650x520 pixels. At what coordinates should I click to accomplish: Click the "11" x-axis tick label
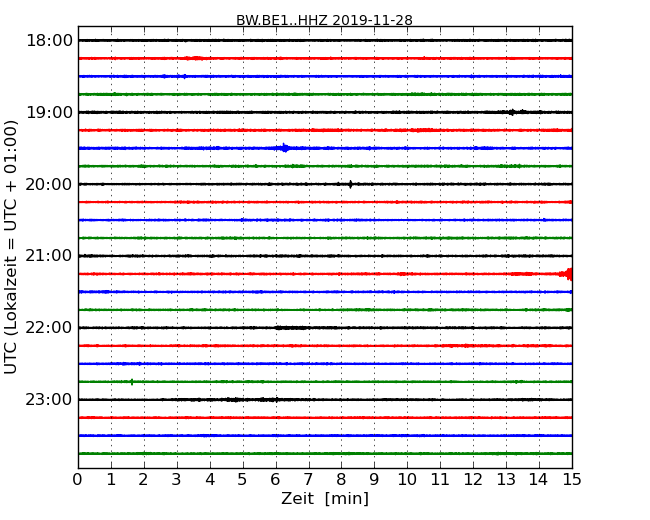tap(440, 479)
